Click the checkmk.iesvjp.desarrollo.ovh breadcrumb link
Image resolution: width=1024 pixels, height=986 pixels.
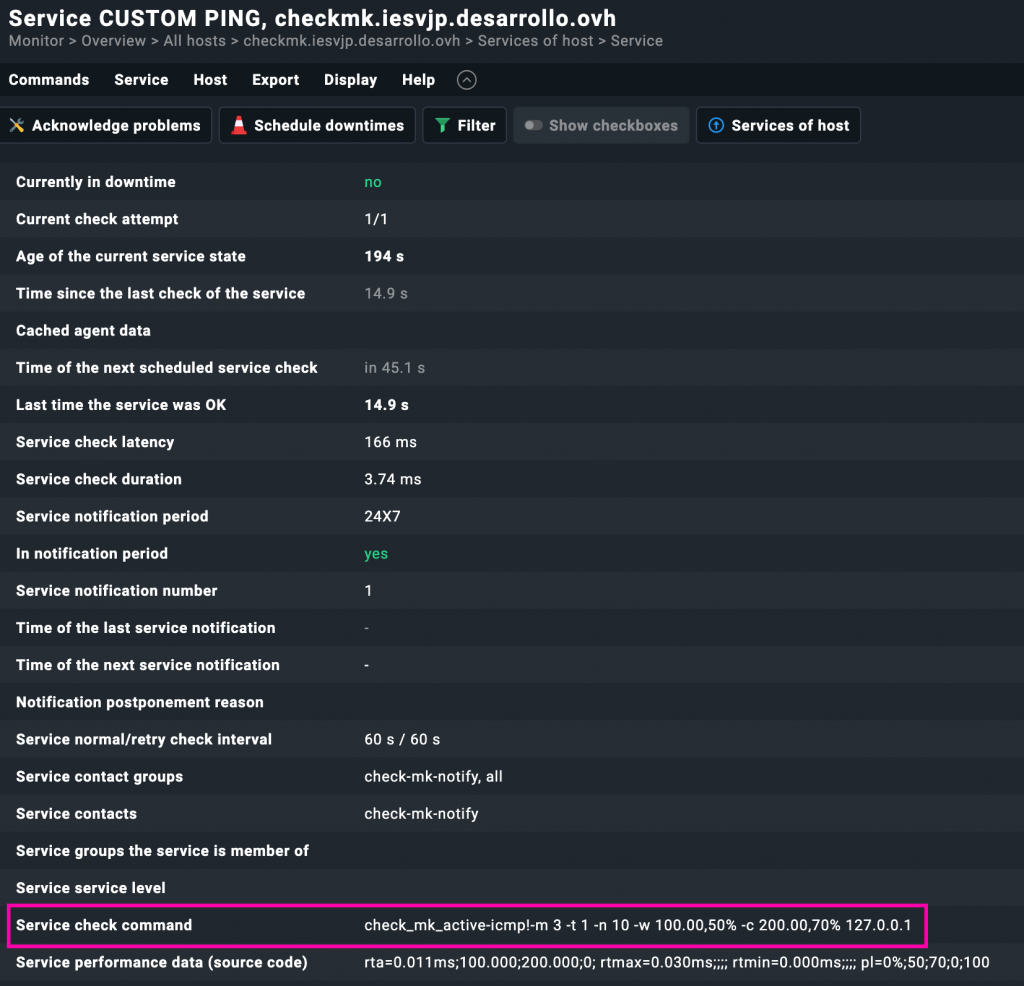pyautogui.click(x=351, y=41)
